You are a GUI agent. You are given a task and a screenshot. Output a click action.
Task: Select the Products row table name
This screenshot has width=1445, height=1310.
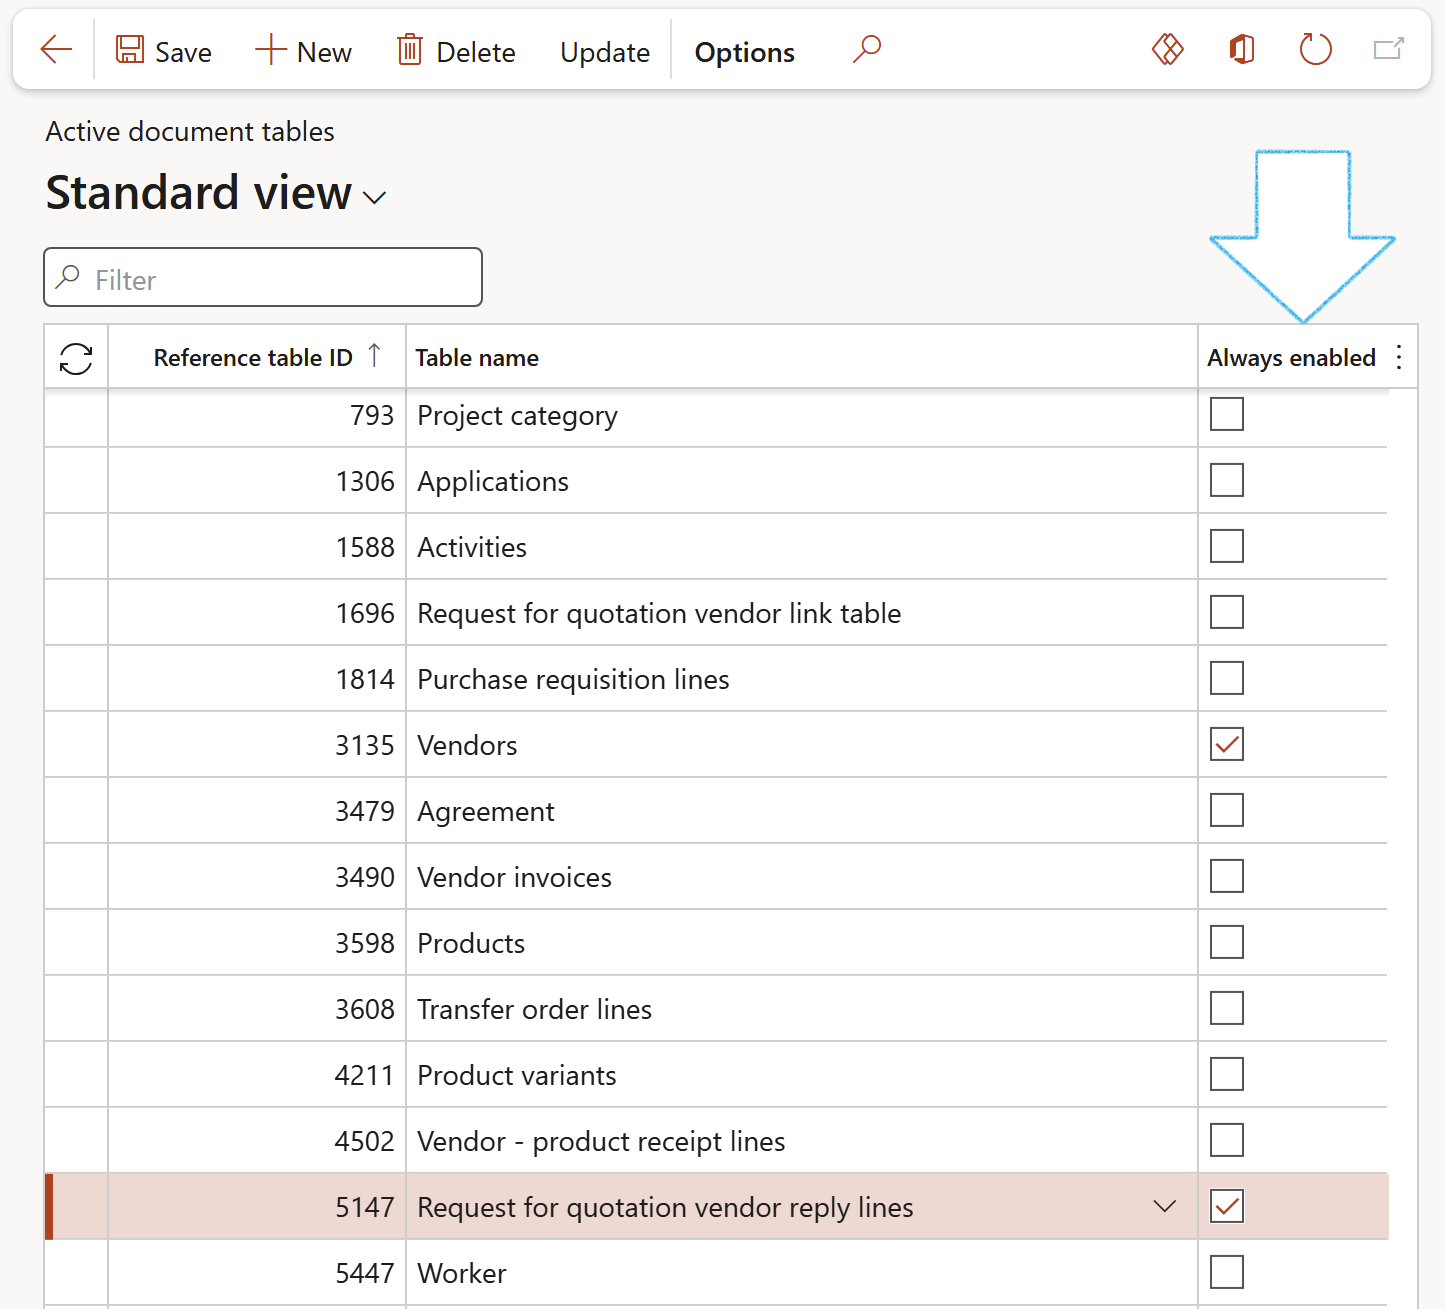point(471,943)
